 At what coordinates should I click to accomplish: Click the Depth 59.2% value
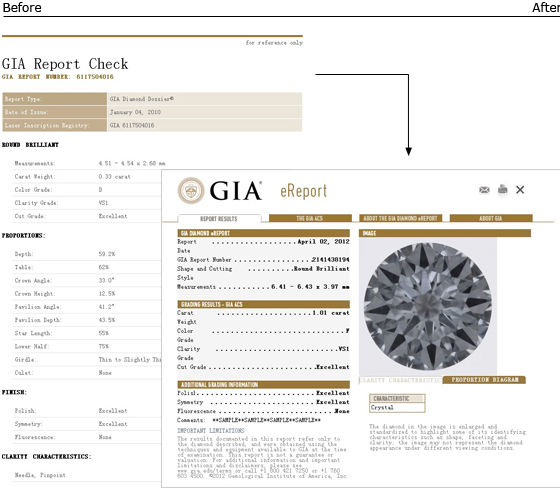[107, 254]
